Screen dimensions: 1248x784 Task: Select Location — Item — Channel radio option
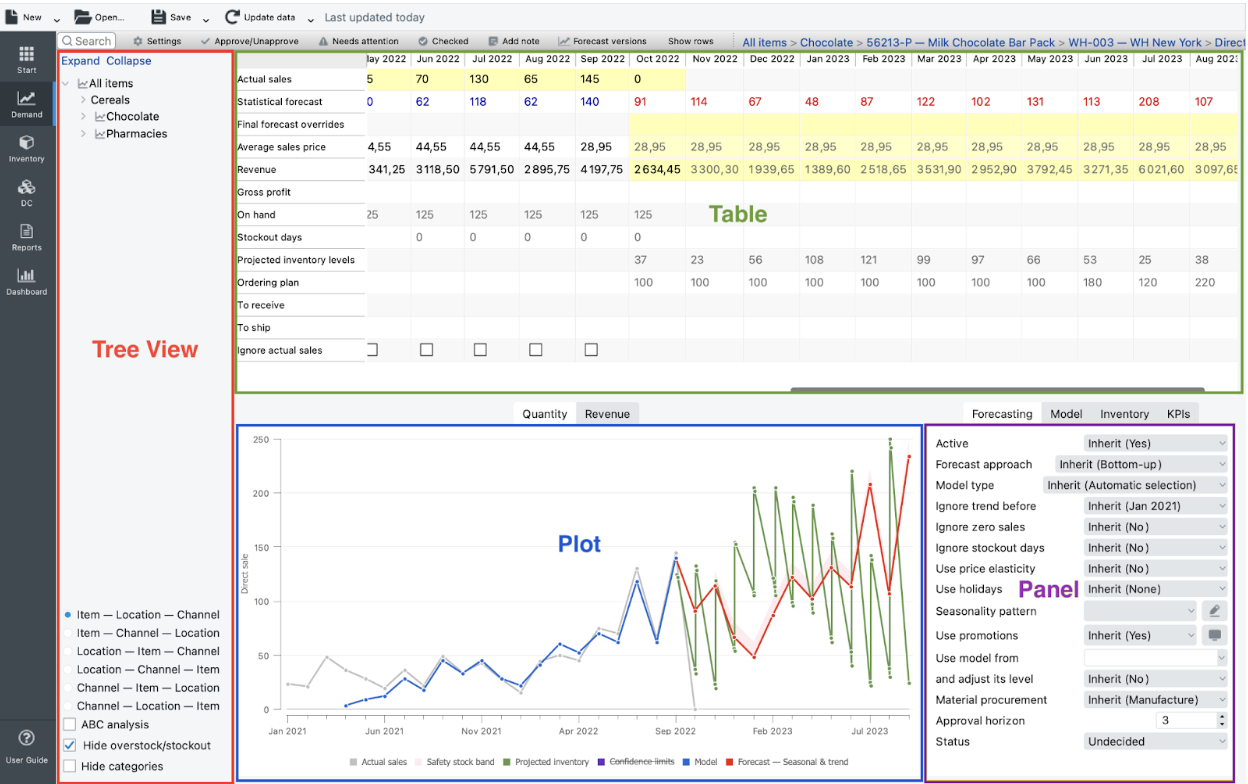click(x=68, y=651)
